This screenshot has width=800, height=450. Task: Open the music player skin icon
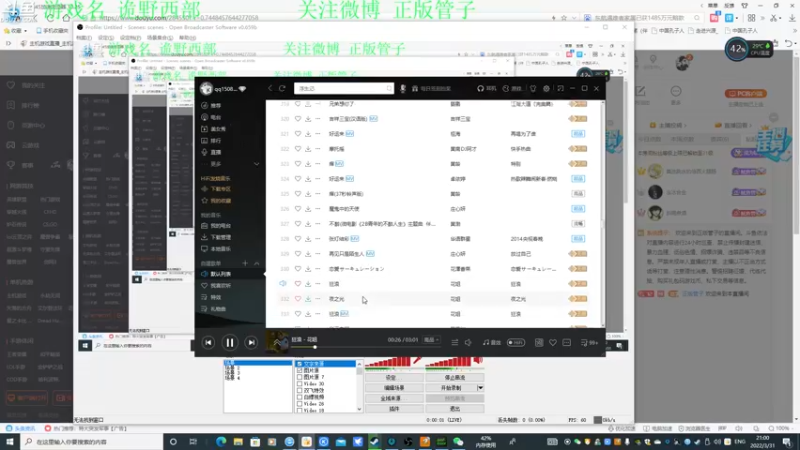[533, 88]
